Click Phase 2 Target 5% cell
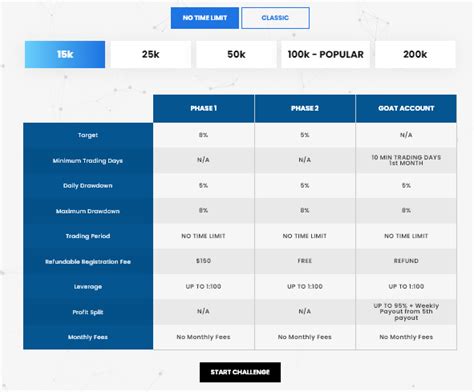This screenshot has height=392, width=474. pos(305,135)
